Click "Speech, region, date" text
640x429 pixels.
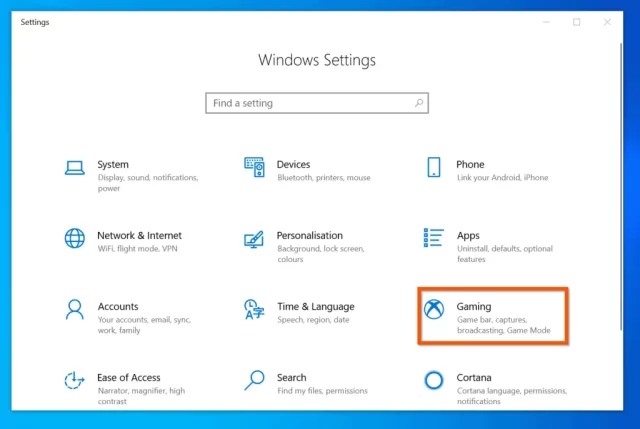click(x=313, y=320)
